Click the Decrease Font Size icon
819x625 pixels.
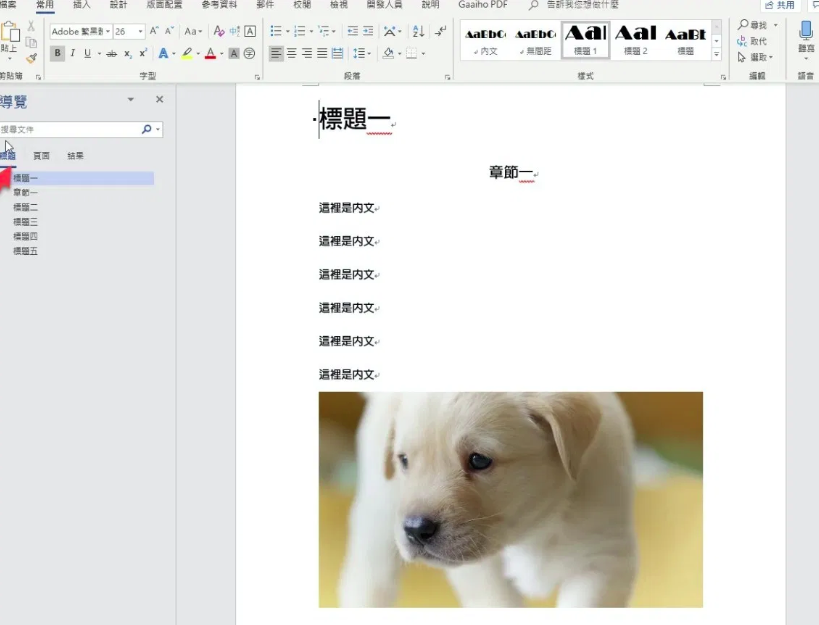click(169, 31)
